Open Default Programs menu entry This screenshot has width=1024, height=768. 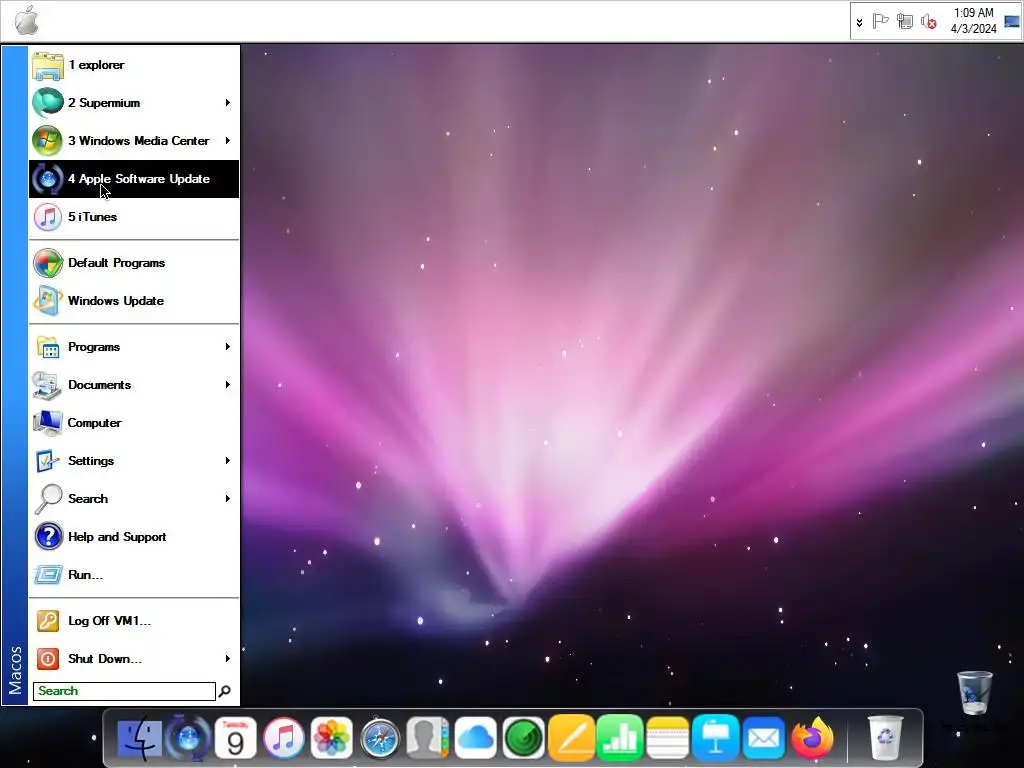coord(134,263)
